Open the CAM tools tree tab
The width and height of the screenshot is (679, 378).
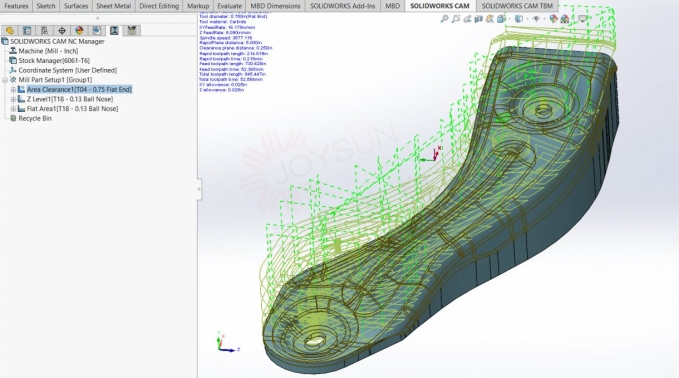click(x=132, y=30)
